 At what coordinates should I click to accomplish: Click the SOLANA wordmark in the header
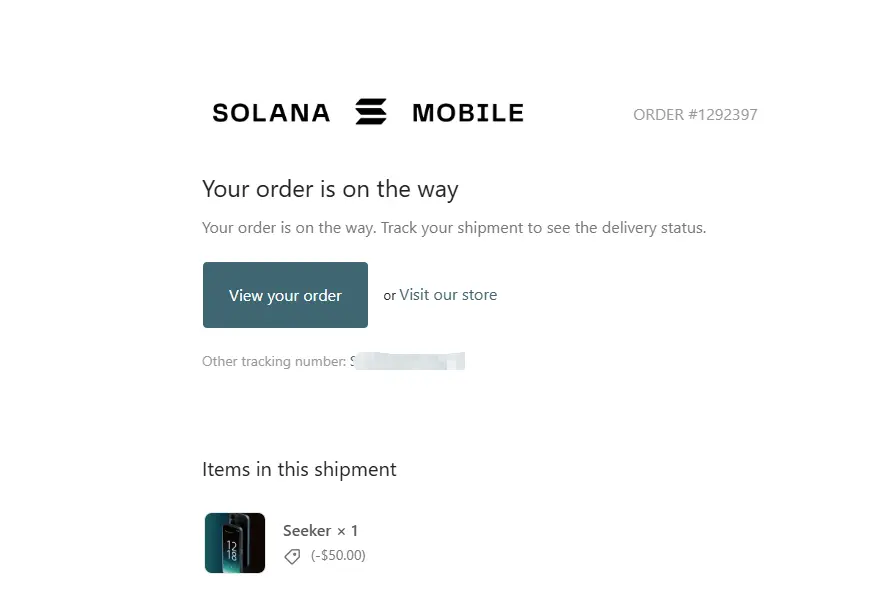tap(271, 113)
